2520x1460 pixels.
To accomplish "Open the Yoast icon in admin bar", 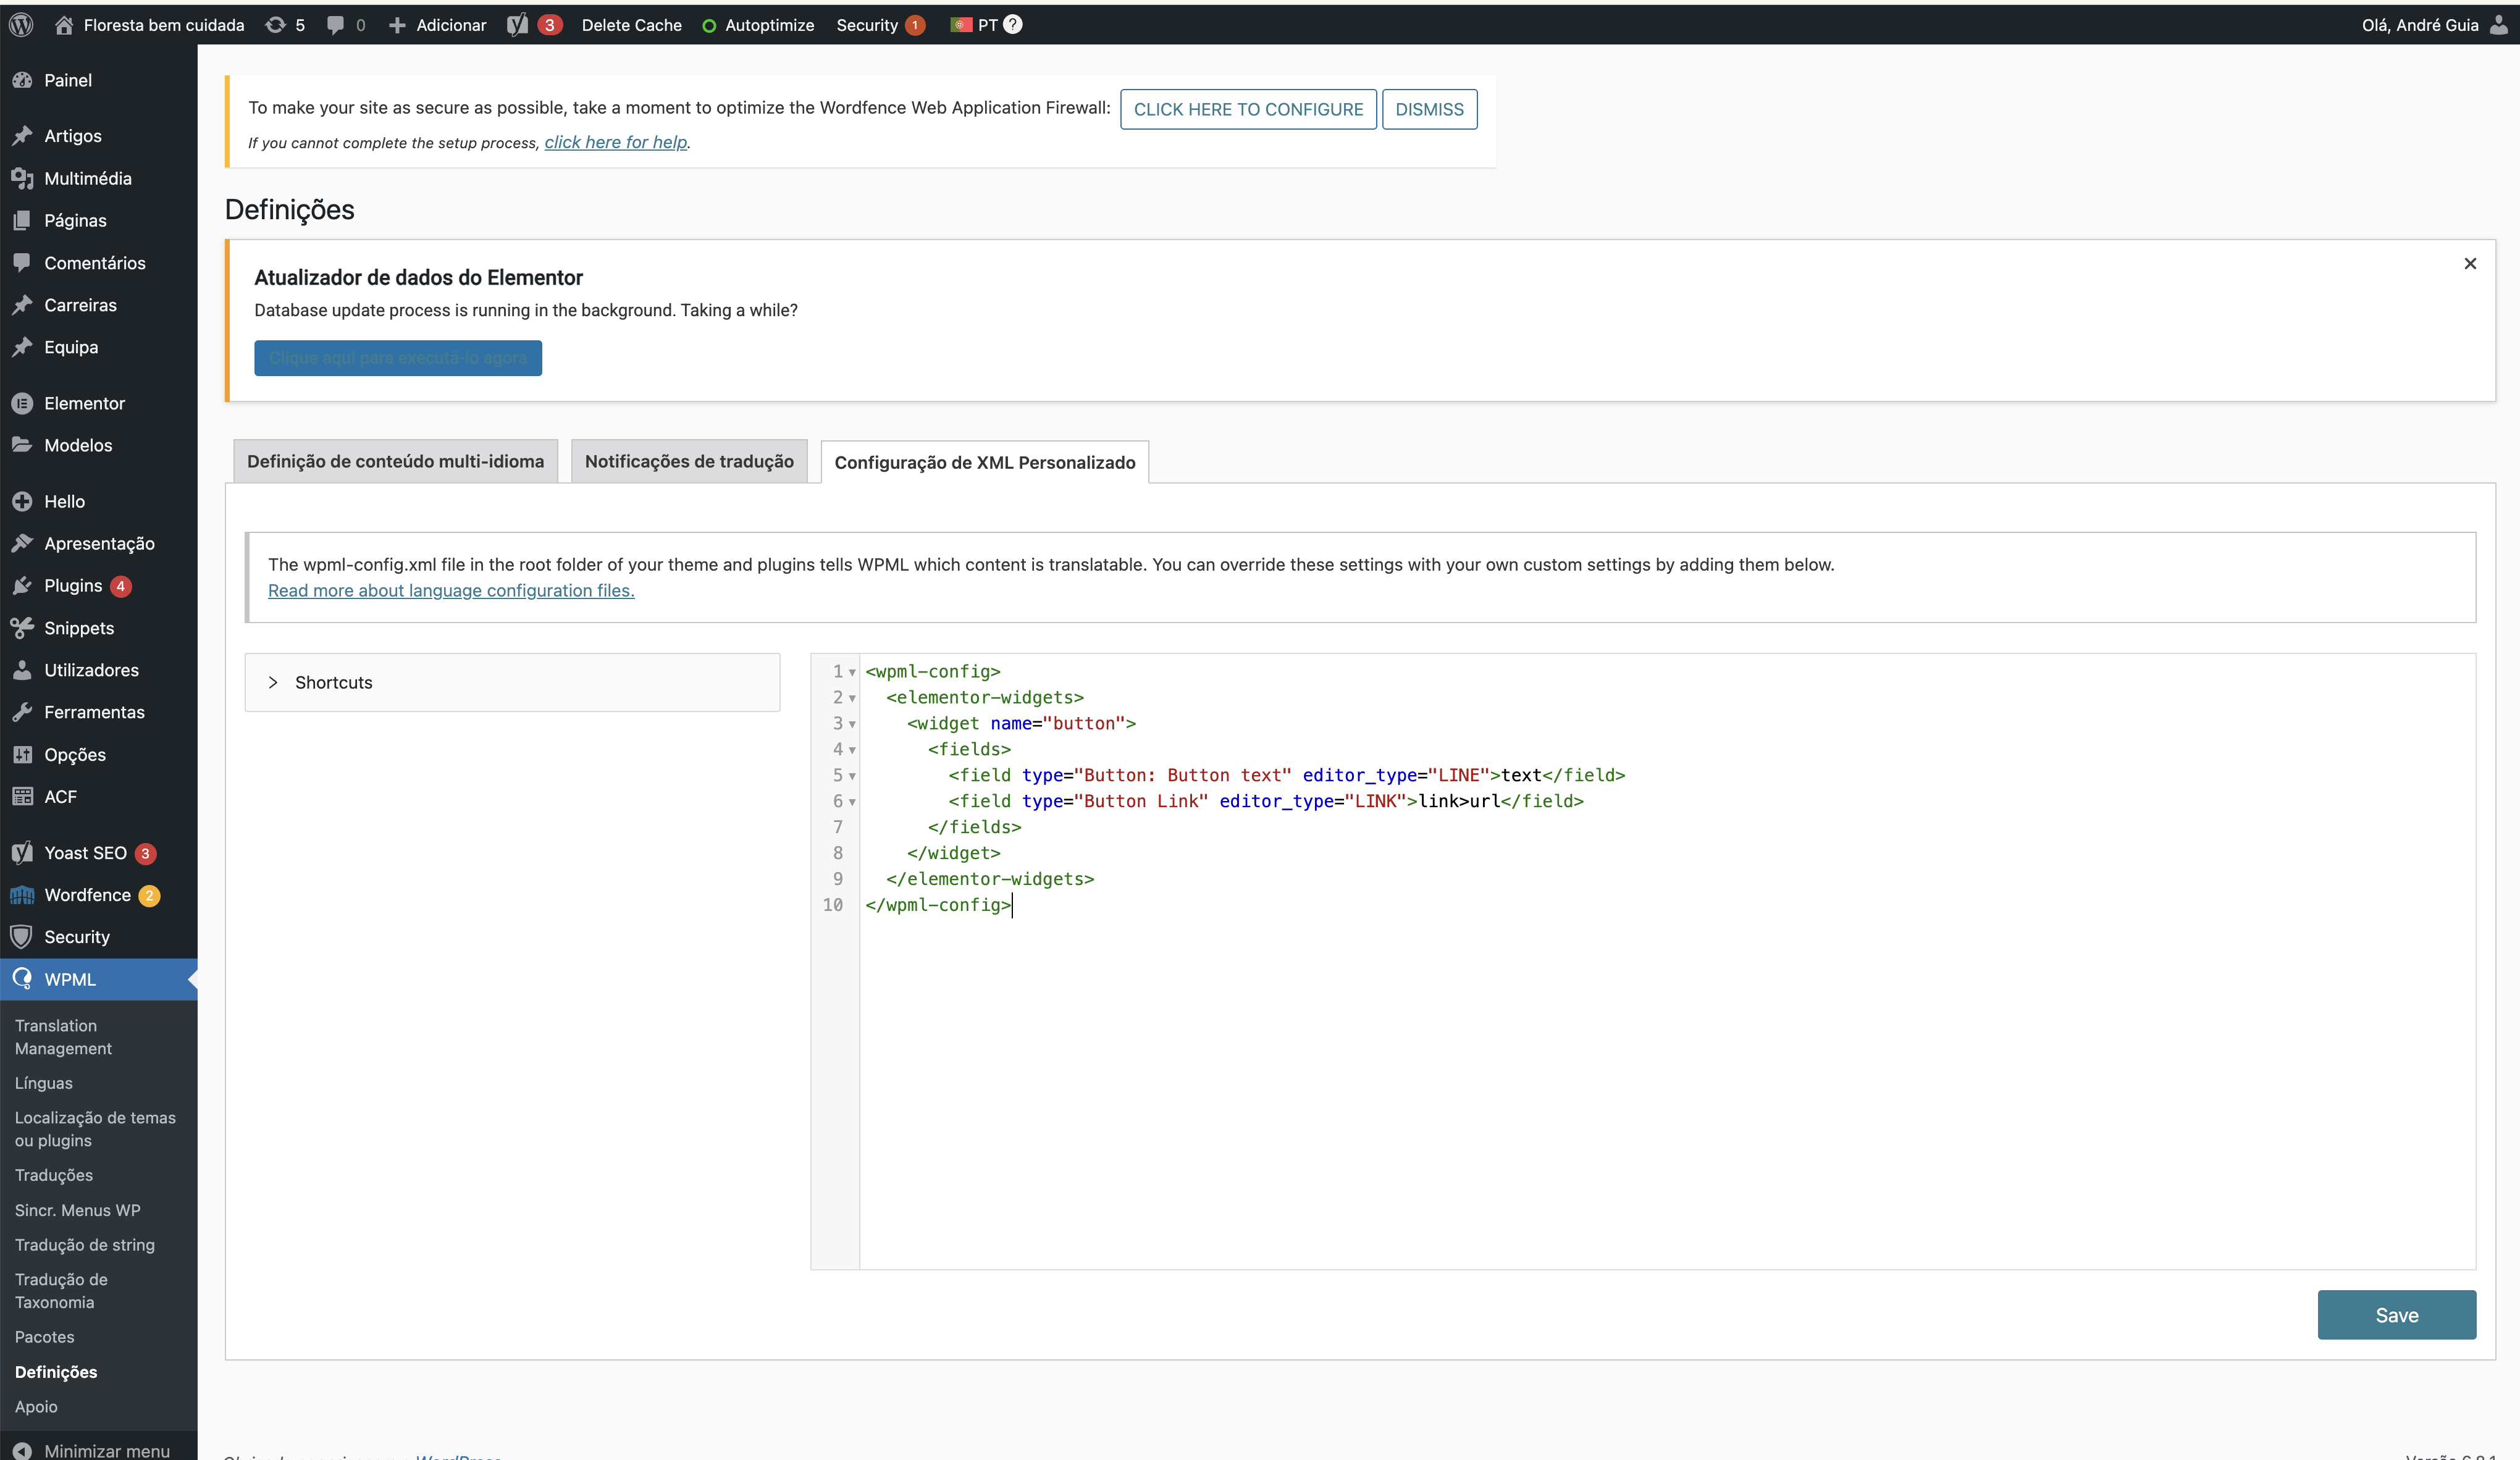I will click(x=517, y=25).
